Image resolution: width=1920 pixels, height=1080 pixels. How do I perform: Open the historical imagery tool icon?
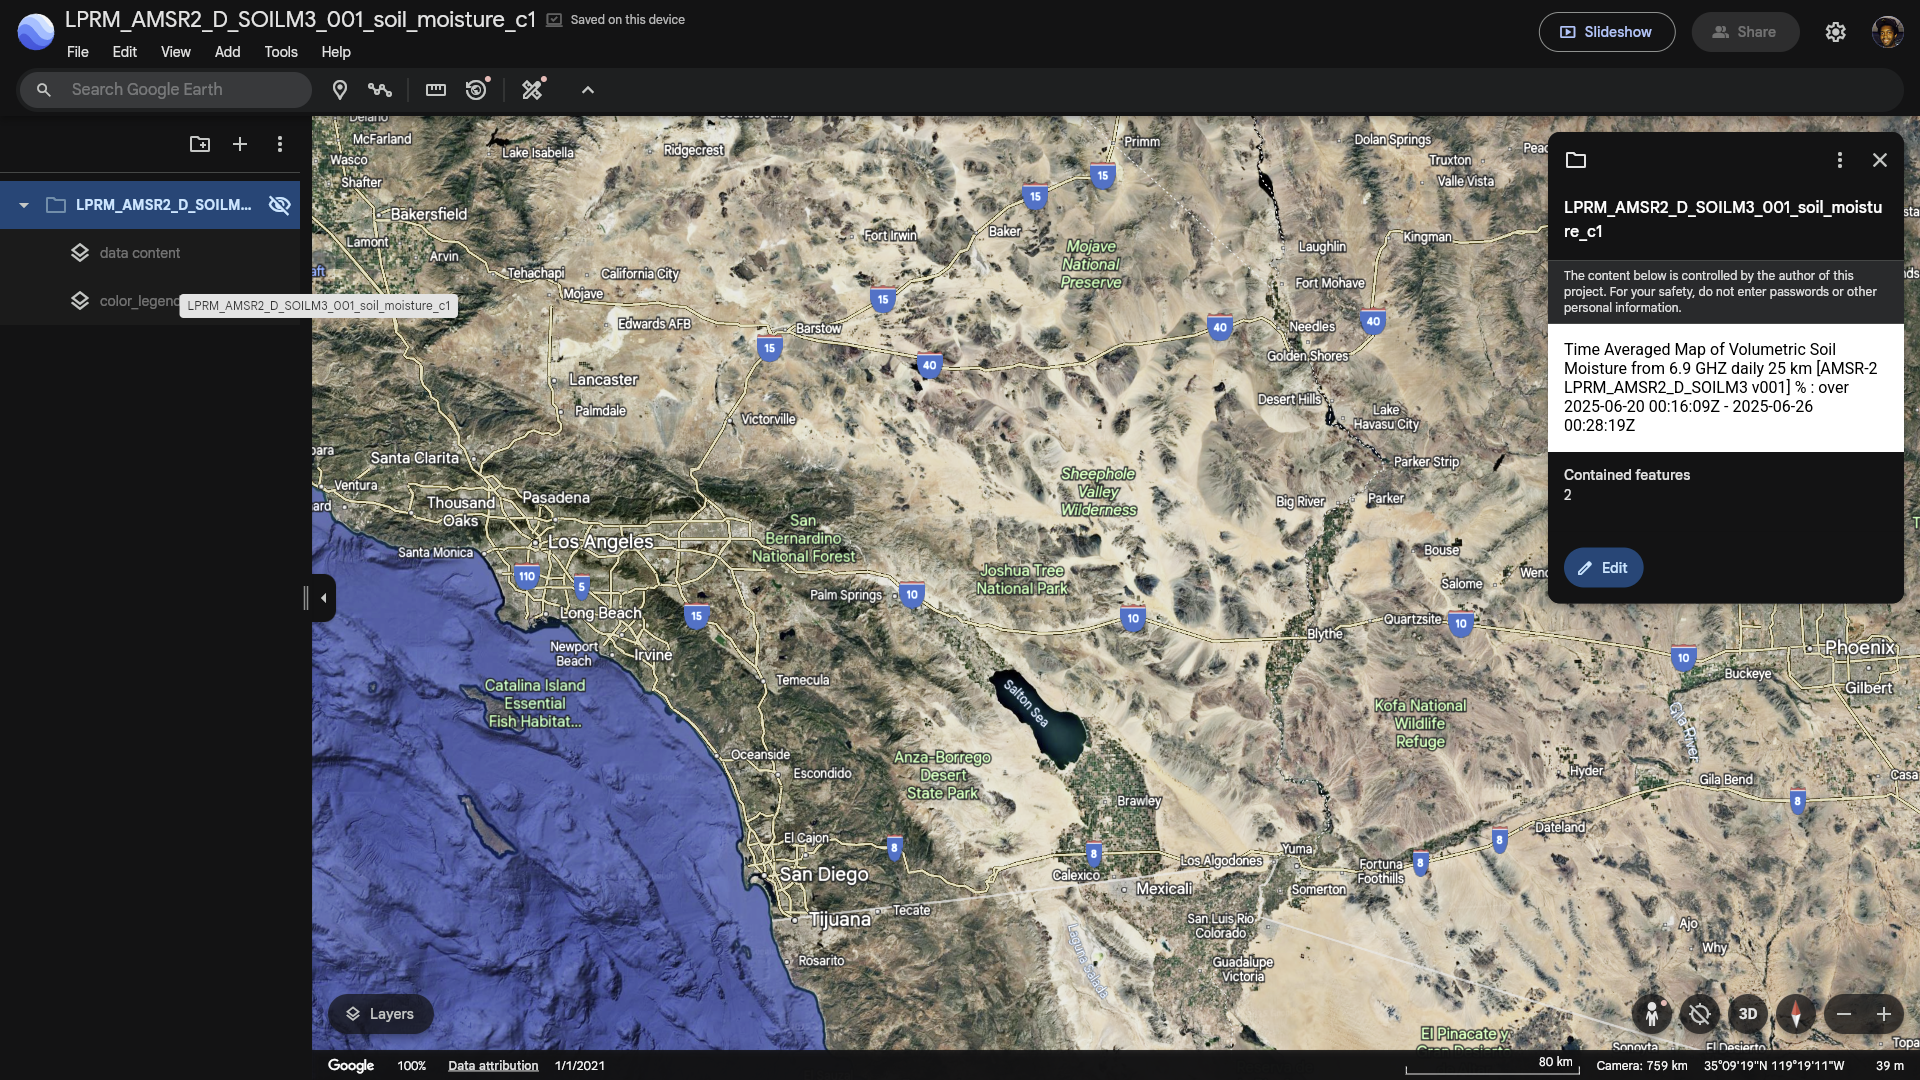click(x=477, y=90)
